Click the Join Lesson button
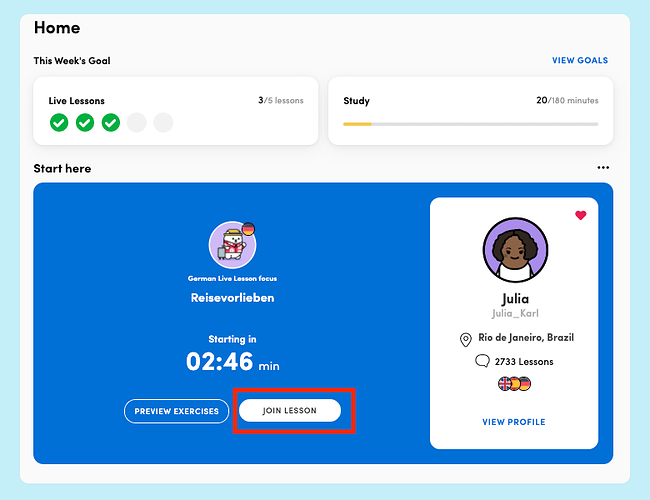650x500 pixels. (290, 410)
